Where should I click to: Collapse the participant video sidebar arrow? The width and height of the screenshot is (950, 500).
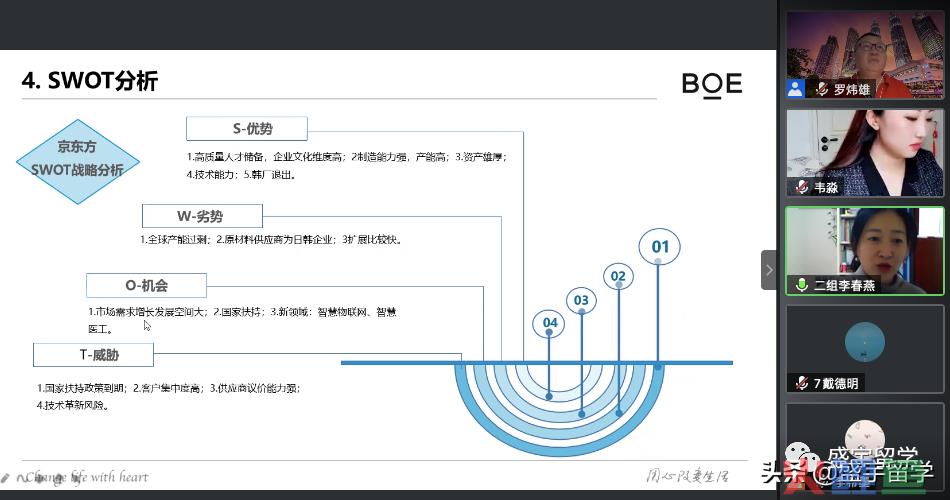[769, 270]
